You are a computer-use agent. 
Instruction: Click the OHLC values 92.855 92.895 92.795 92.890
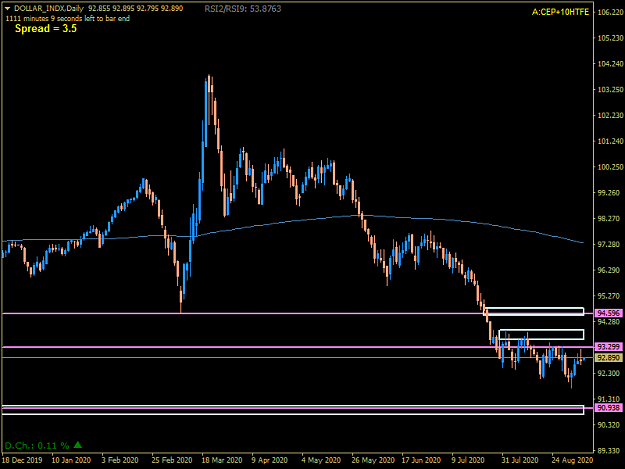click(136, 8)
